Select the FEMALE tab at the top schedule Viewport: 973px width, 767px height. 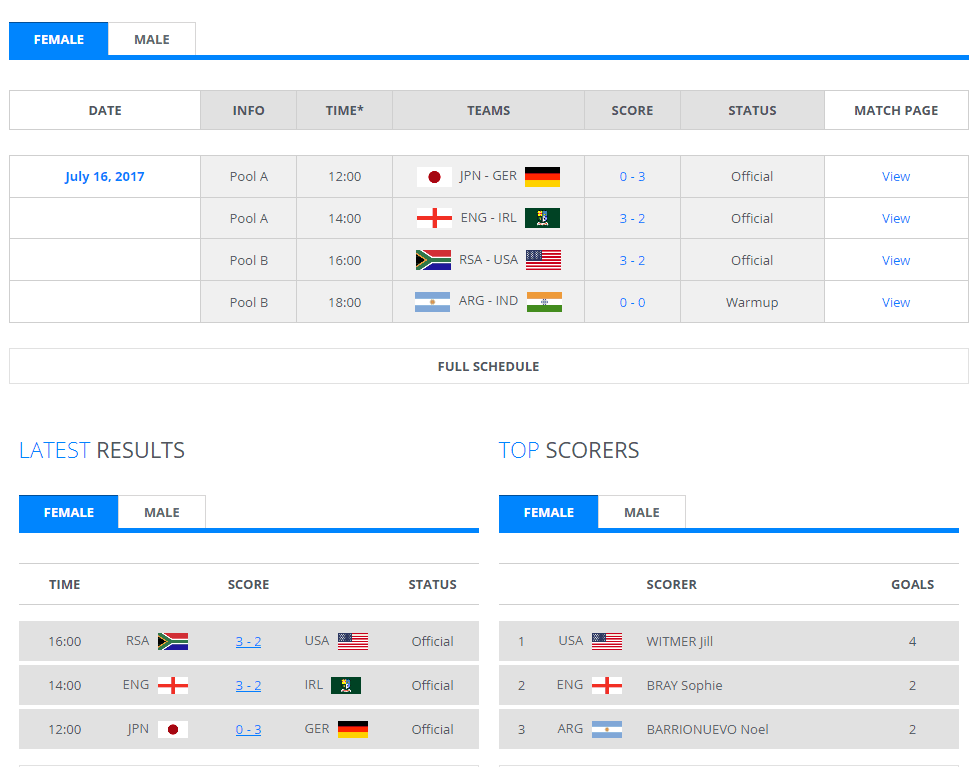58,39
